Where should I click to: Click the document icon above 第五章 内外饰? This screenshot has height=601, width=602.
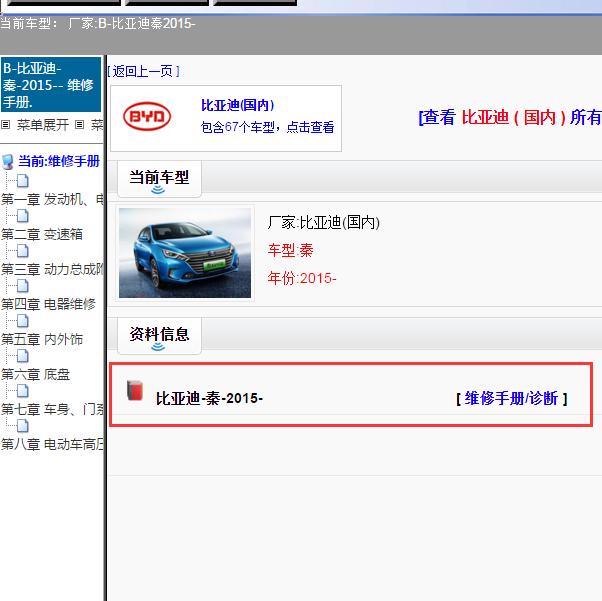point(23,321)
